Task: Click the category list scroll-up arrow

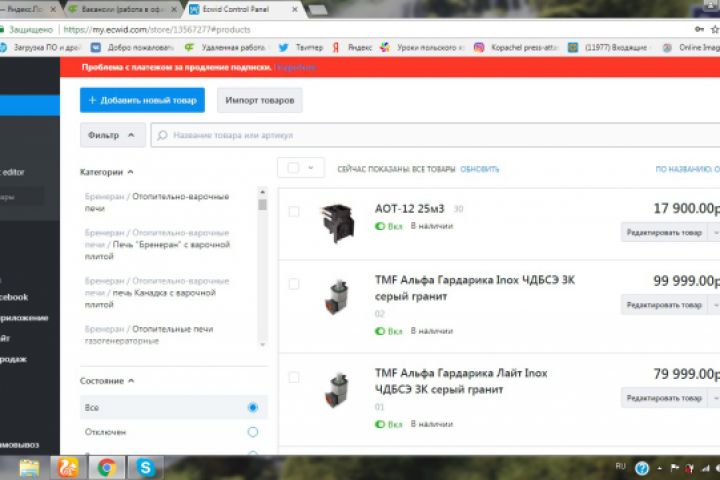Action: pos(262,192)
